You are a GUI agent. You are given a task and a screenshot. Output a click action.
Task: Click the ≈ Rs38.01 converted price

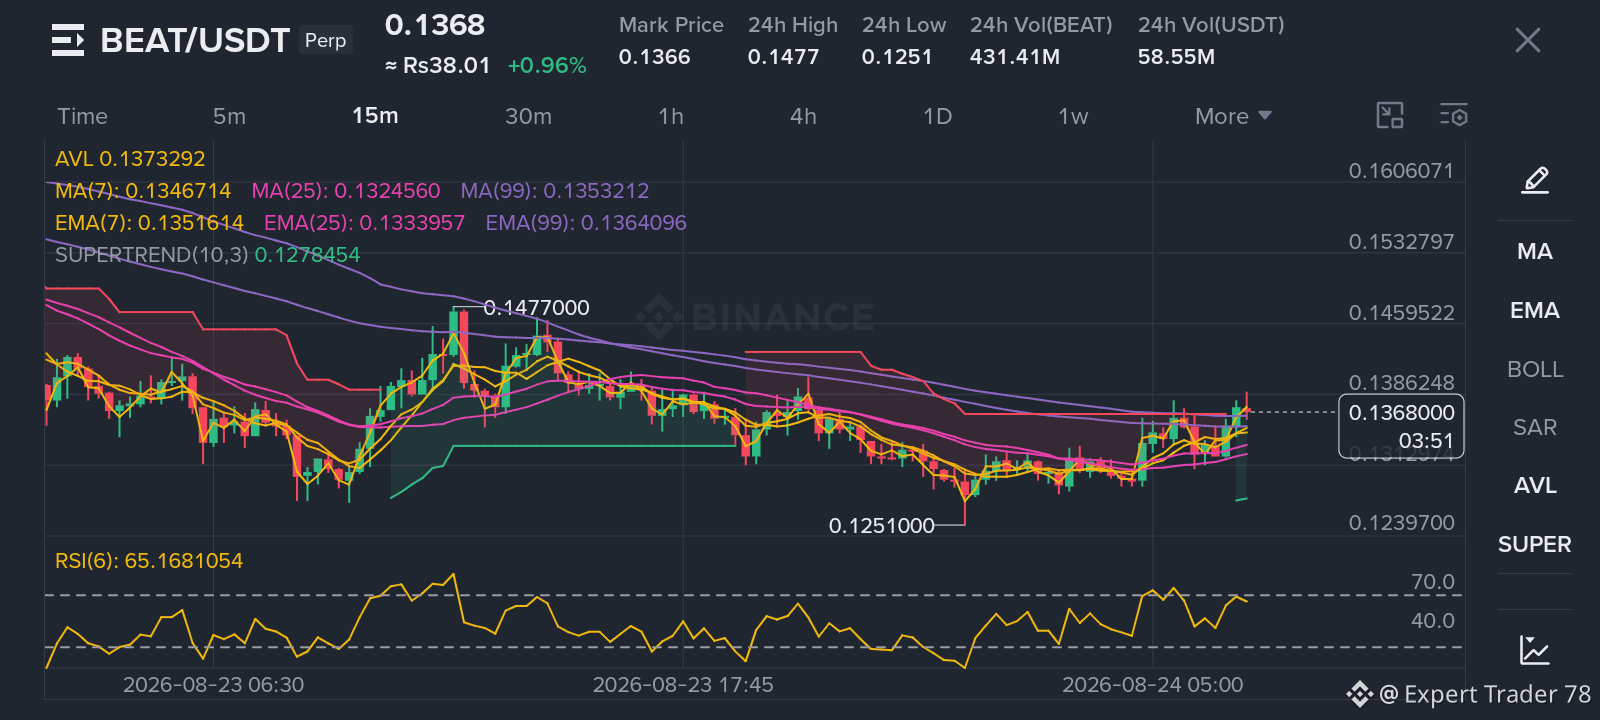(x=438, y=65)
